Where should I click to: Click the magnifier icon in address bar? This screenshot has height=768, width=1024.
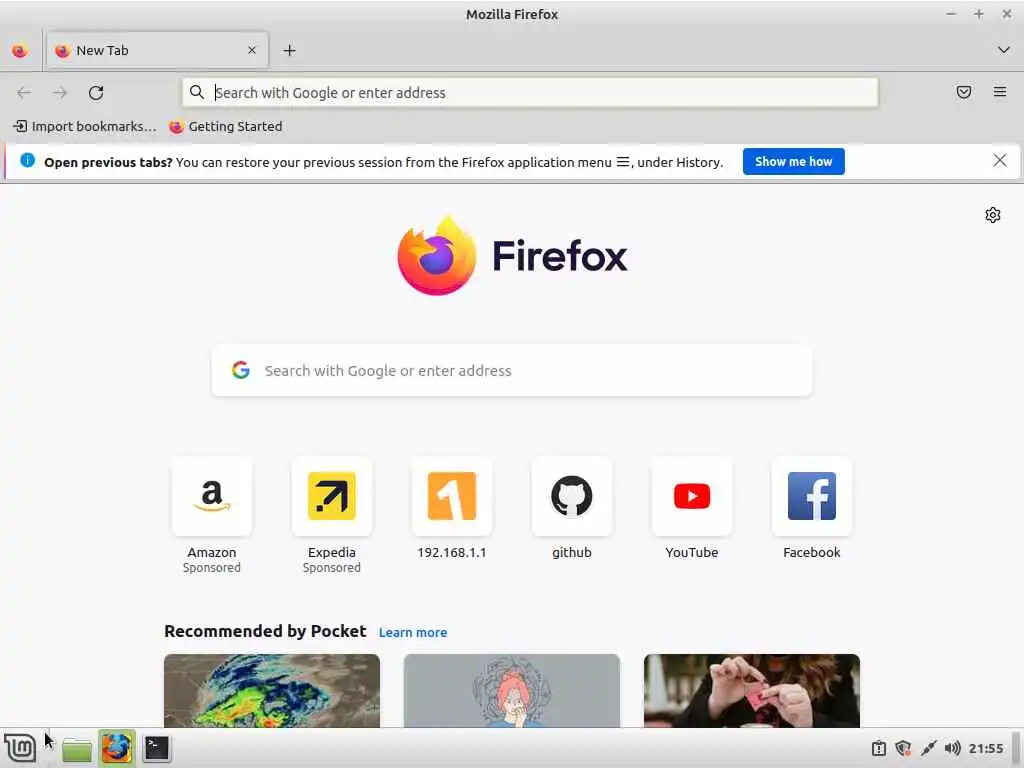tap(197, 92)
